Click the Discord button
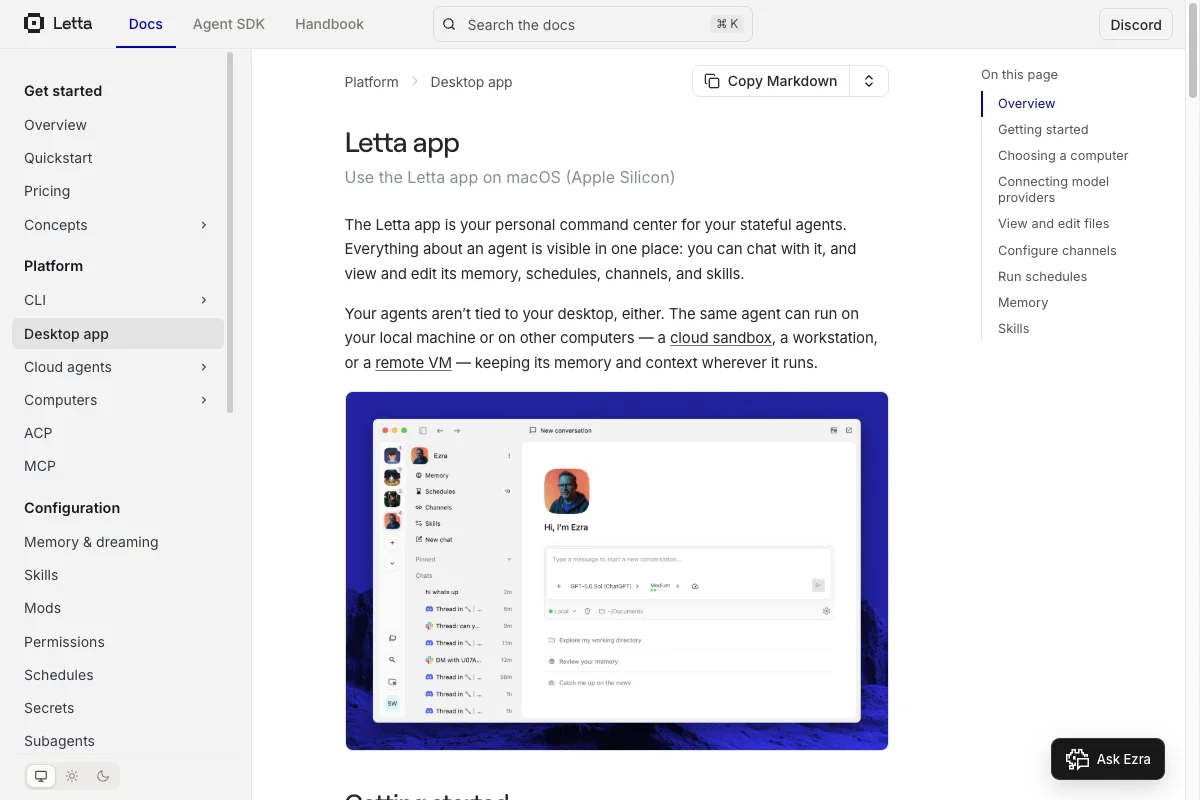 (x=1136, y=25)
